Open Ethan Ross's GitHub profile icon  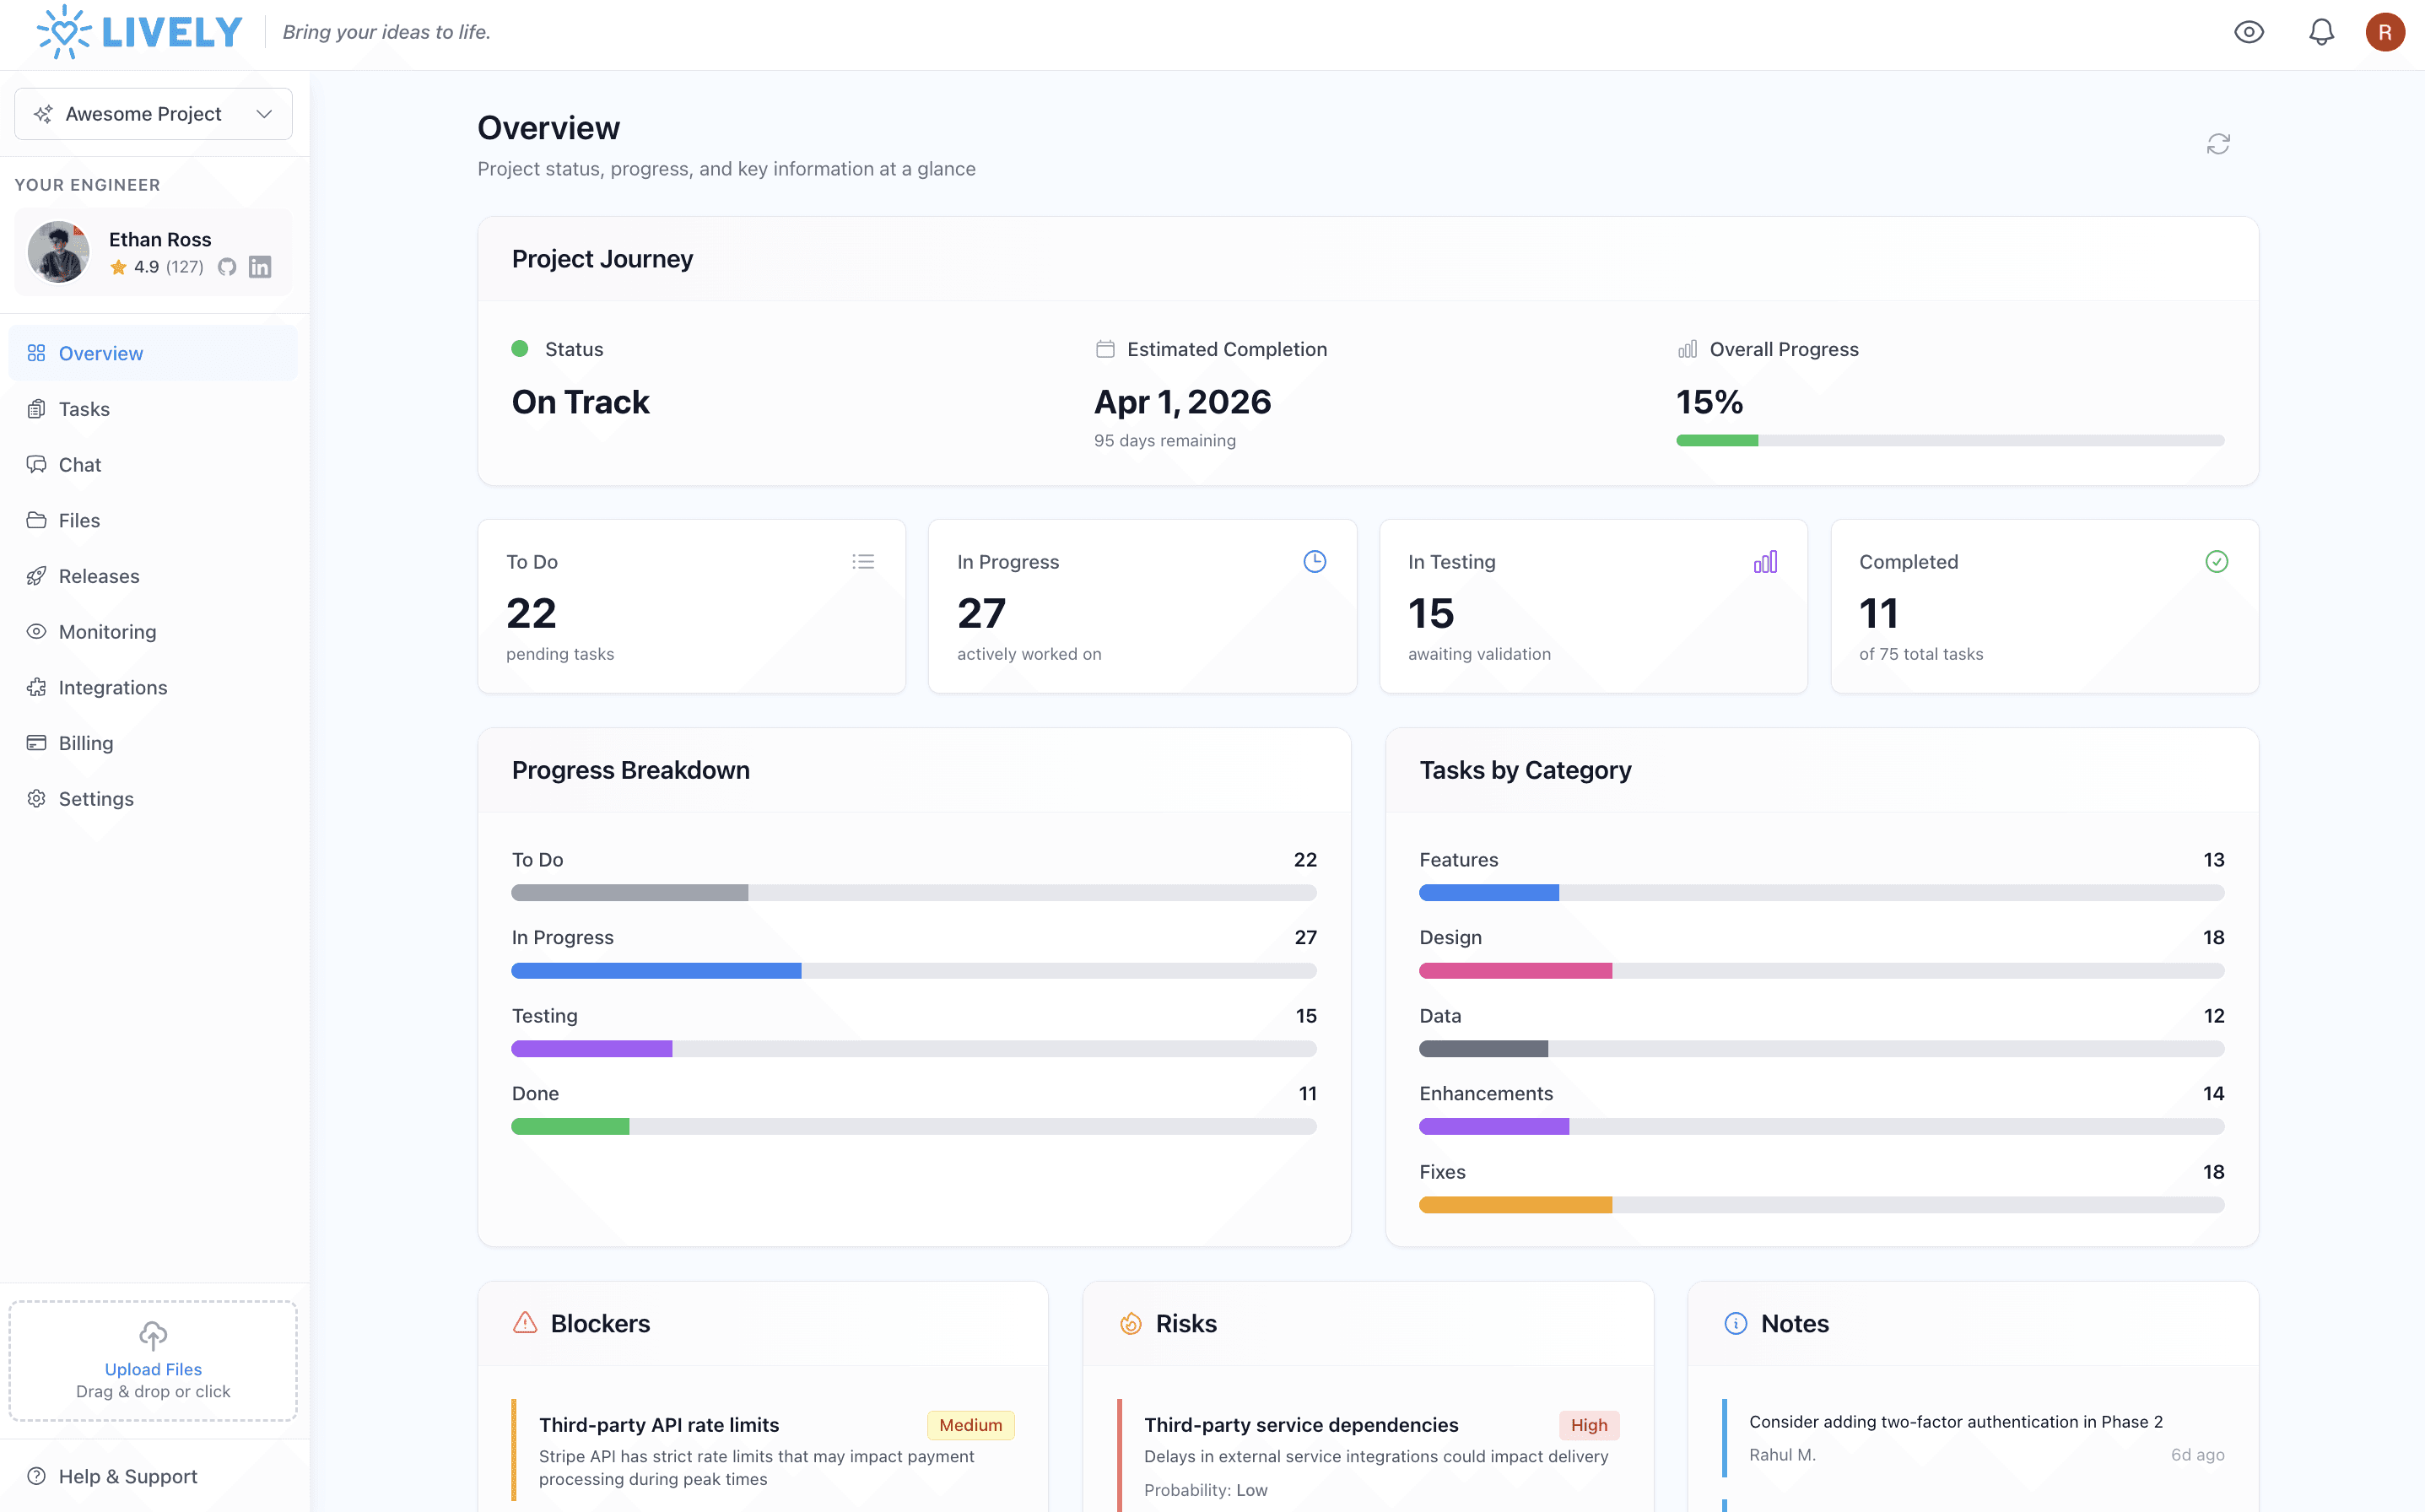click(x=227, y=267)
